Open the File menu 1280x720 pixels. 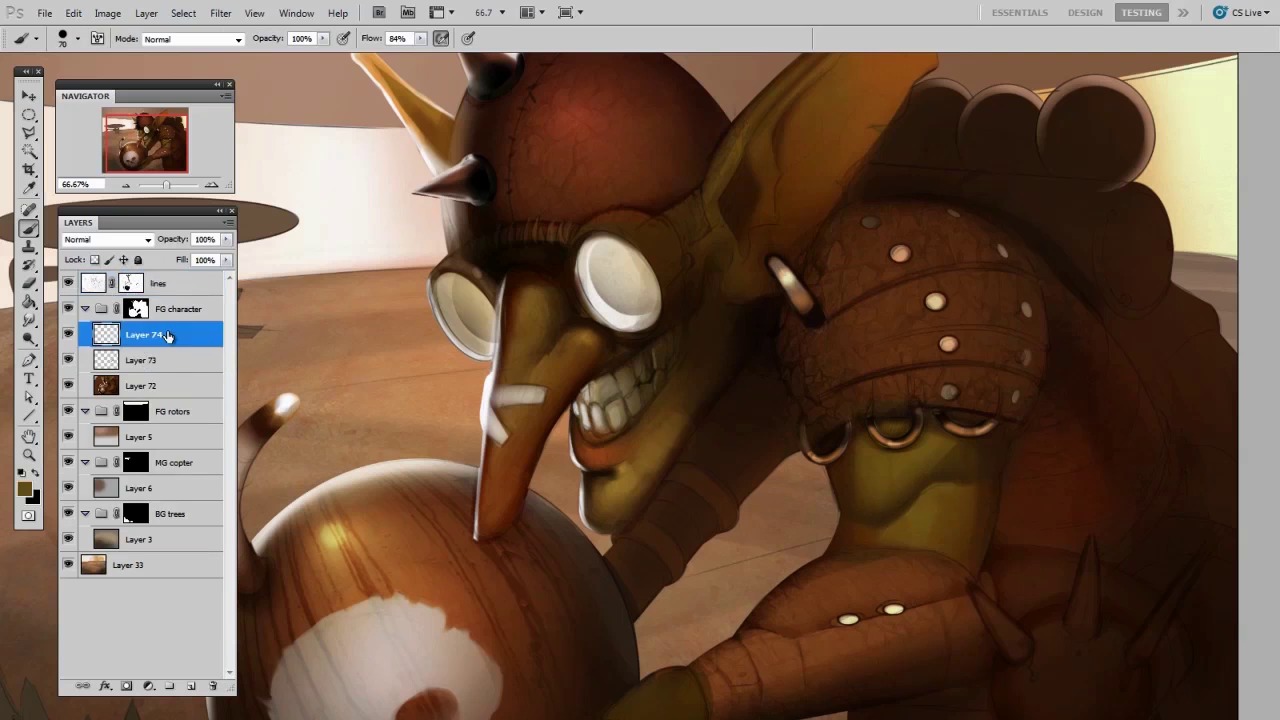[x=45, y=13]
